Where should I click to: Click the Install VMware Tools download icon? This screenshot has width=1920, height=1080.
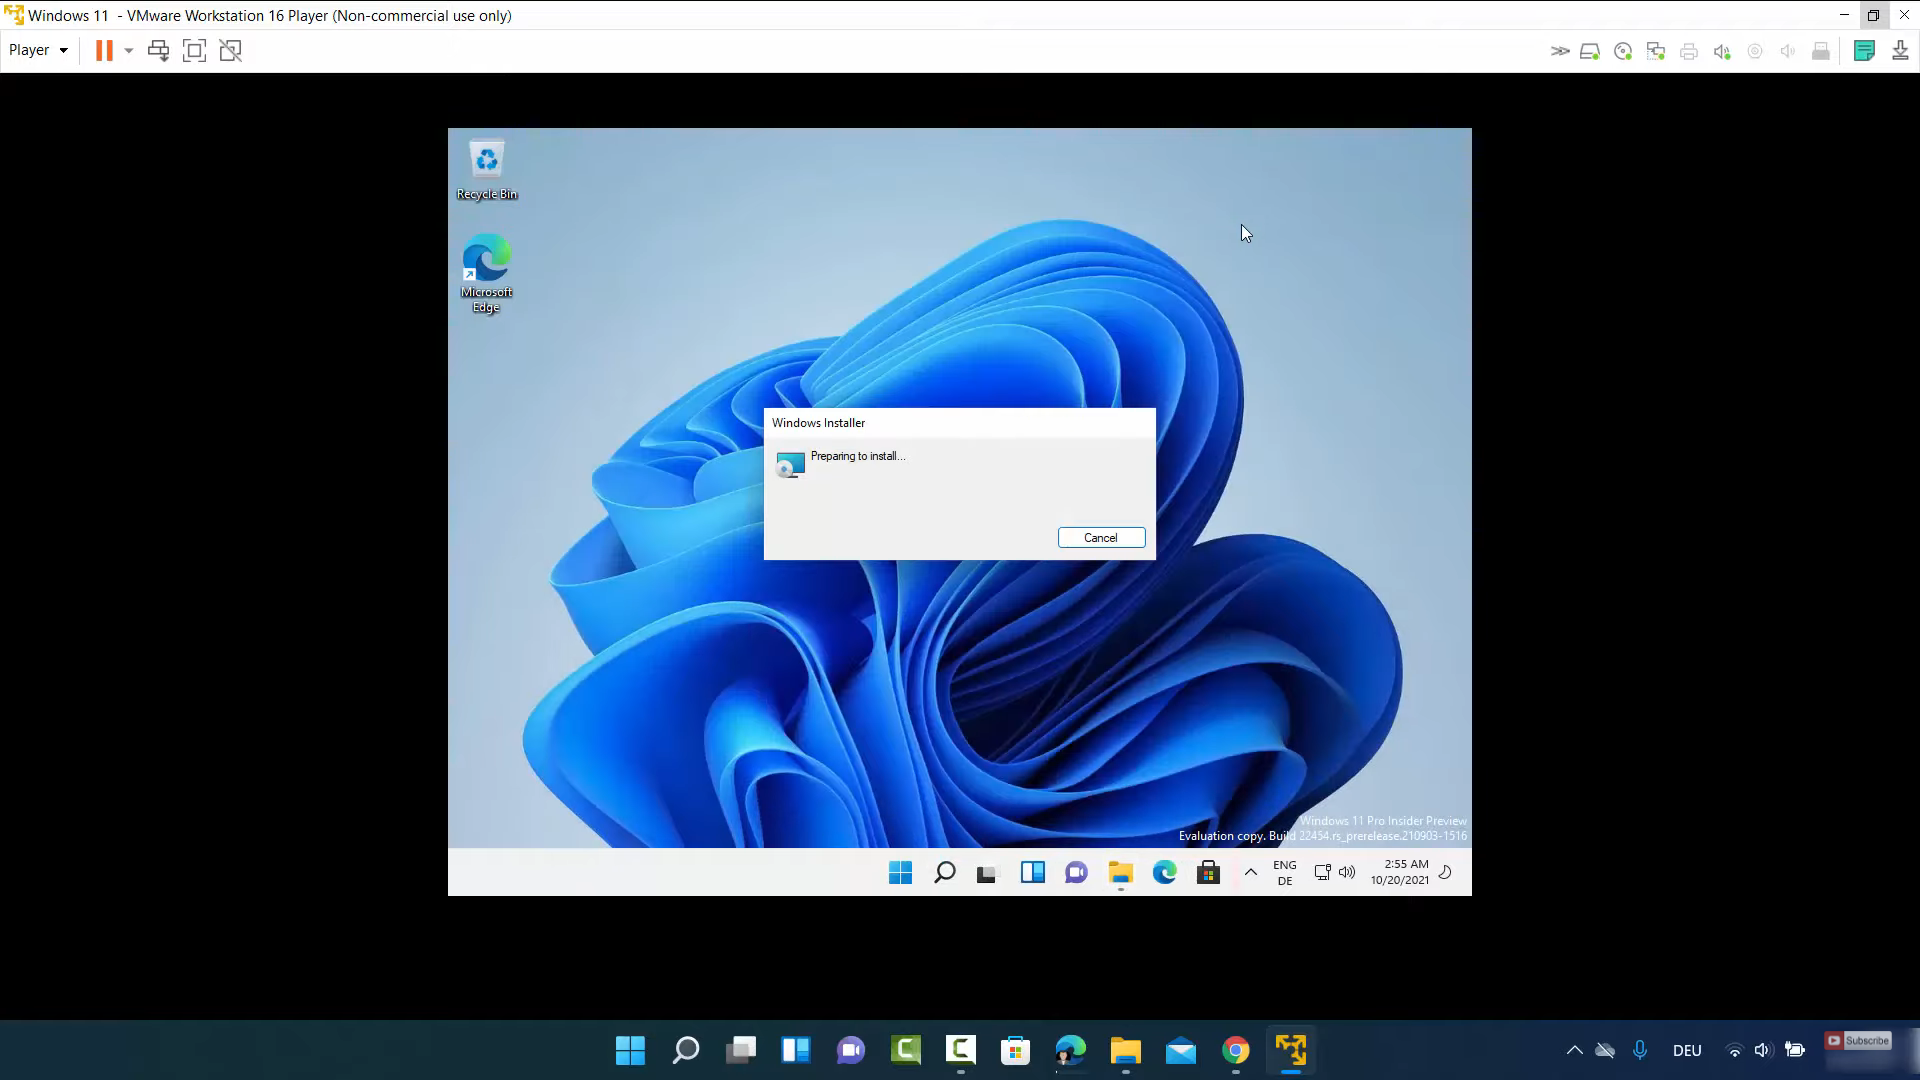point(1900,51)
